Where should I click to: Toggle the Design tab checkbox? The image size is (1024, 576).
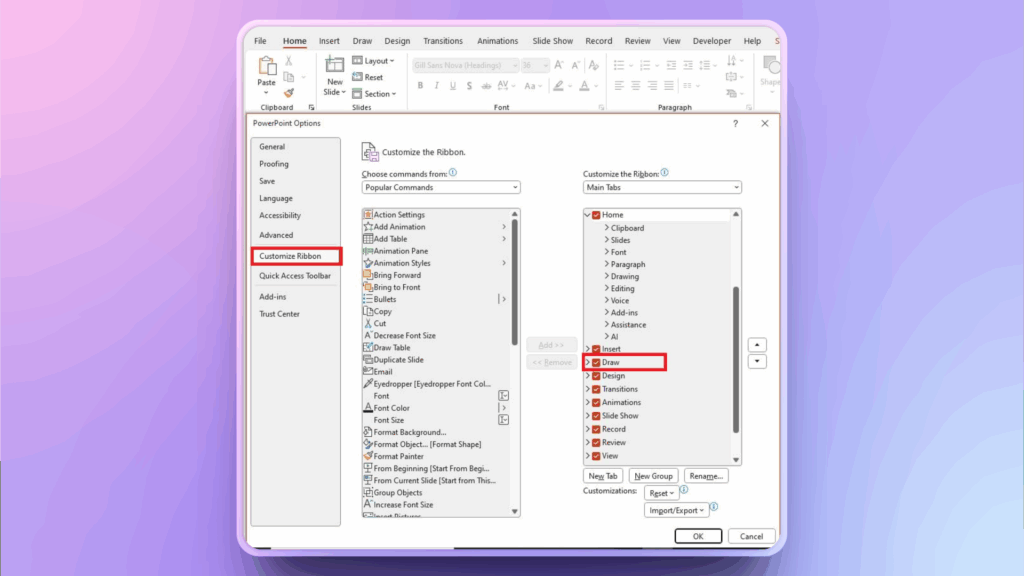coord(597,376)
